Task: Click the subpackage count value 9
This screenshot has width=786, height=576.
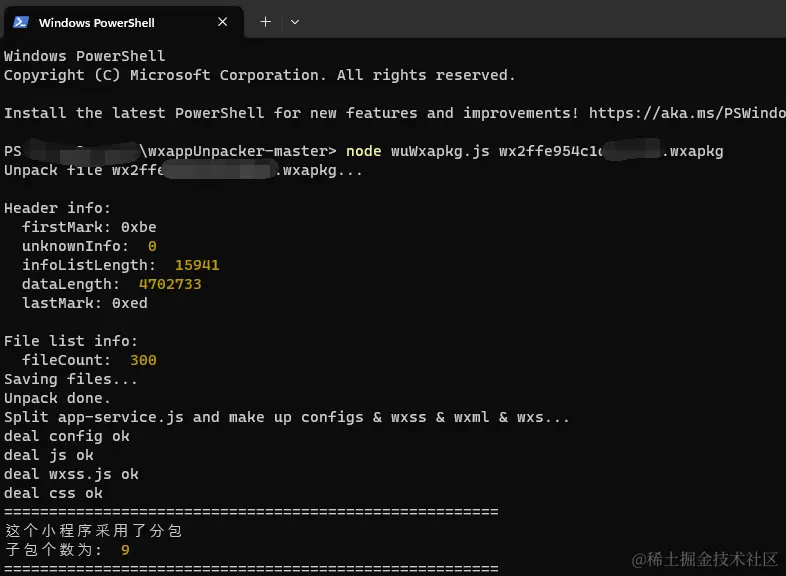Action: coord(125,550)
